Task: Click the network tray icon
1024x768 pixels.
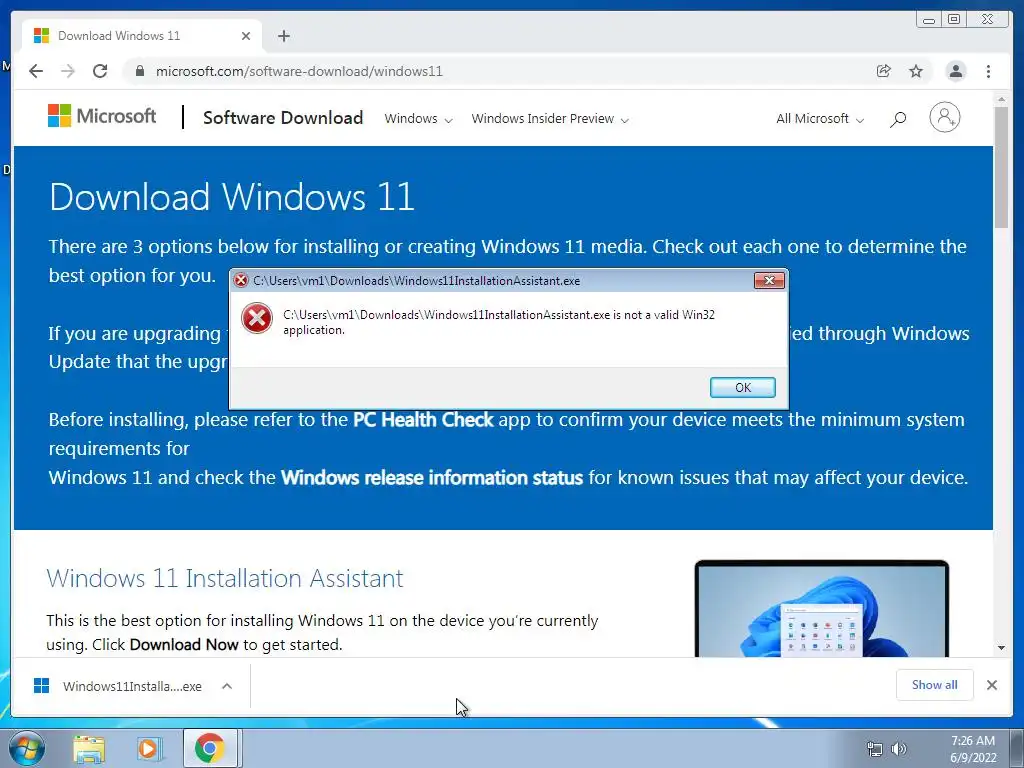Action: [874, 749]
